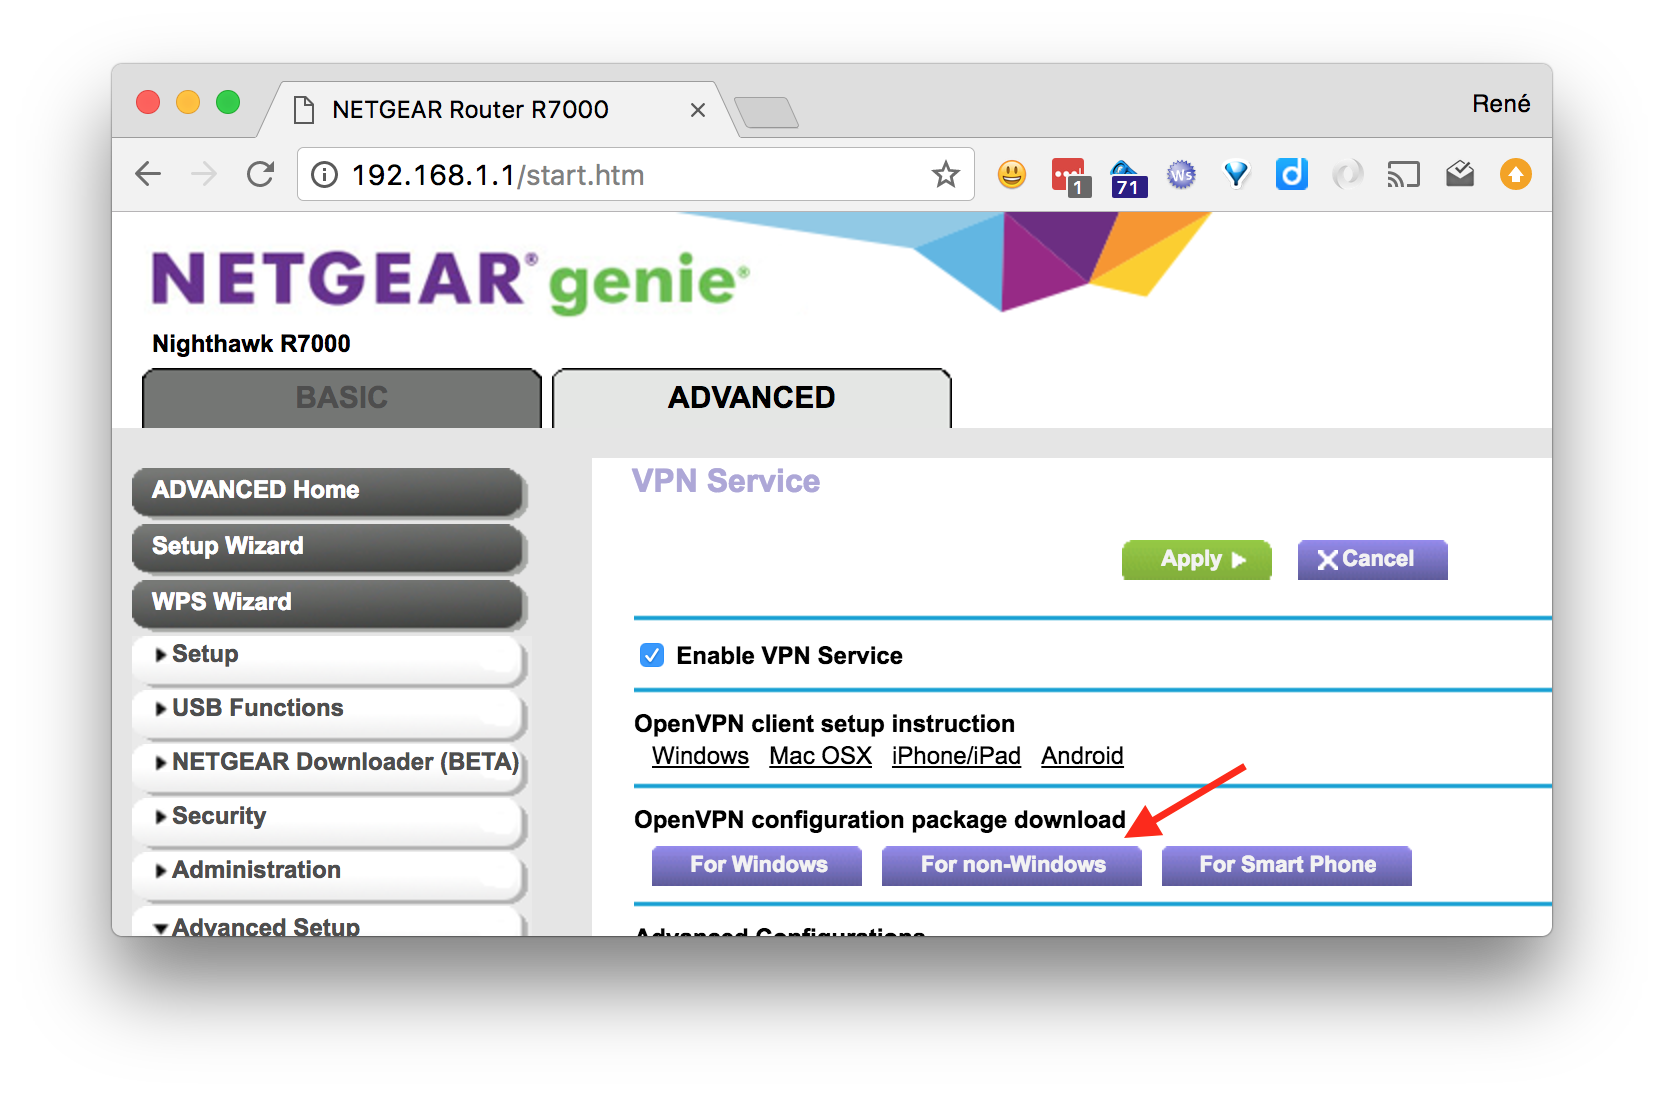Click the NETGEAR genie logo

(449, 281)
